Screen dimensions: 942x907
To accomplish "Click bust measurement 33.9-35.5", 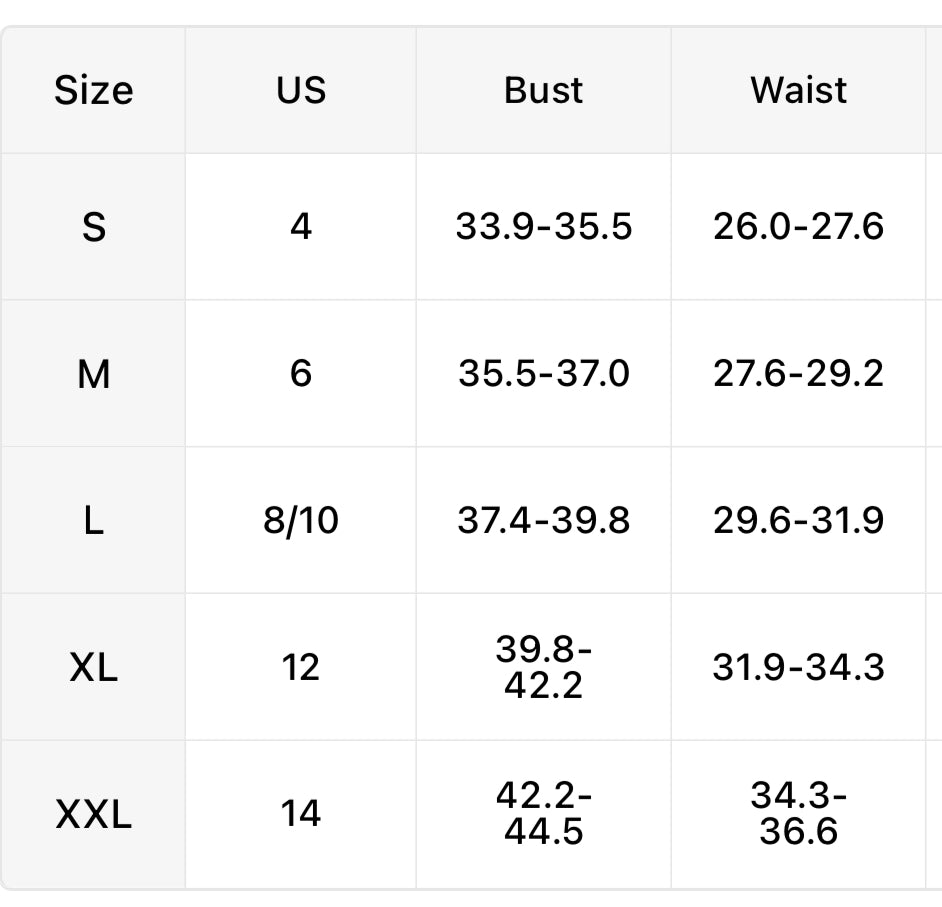I will pyautogui.click(x=543, y=227).
